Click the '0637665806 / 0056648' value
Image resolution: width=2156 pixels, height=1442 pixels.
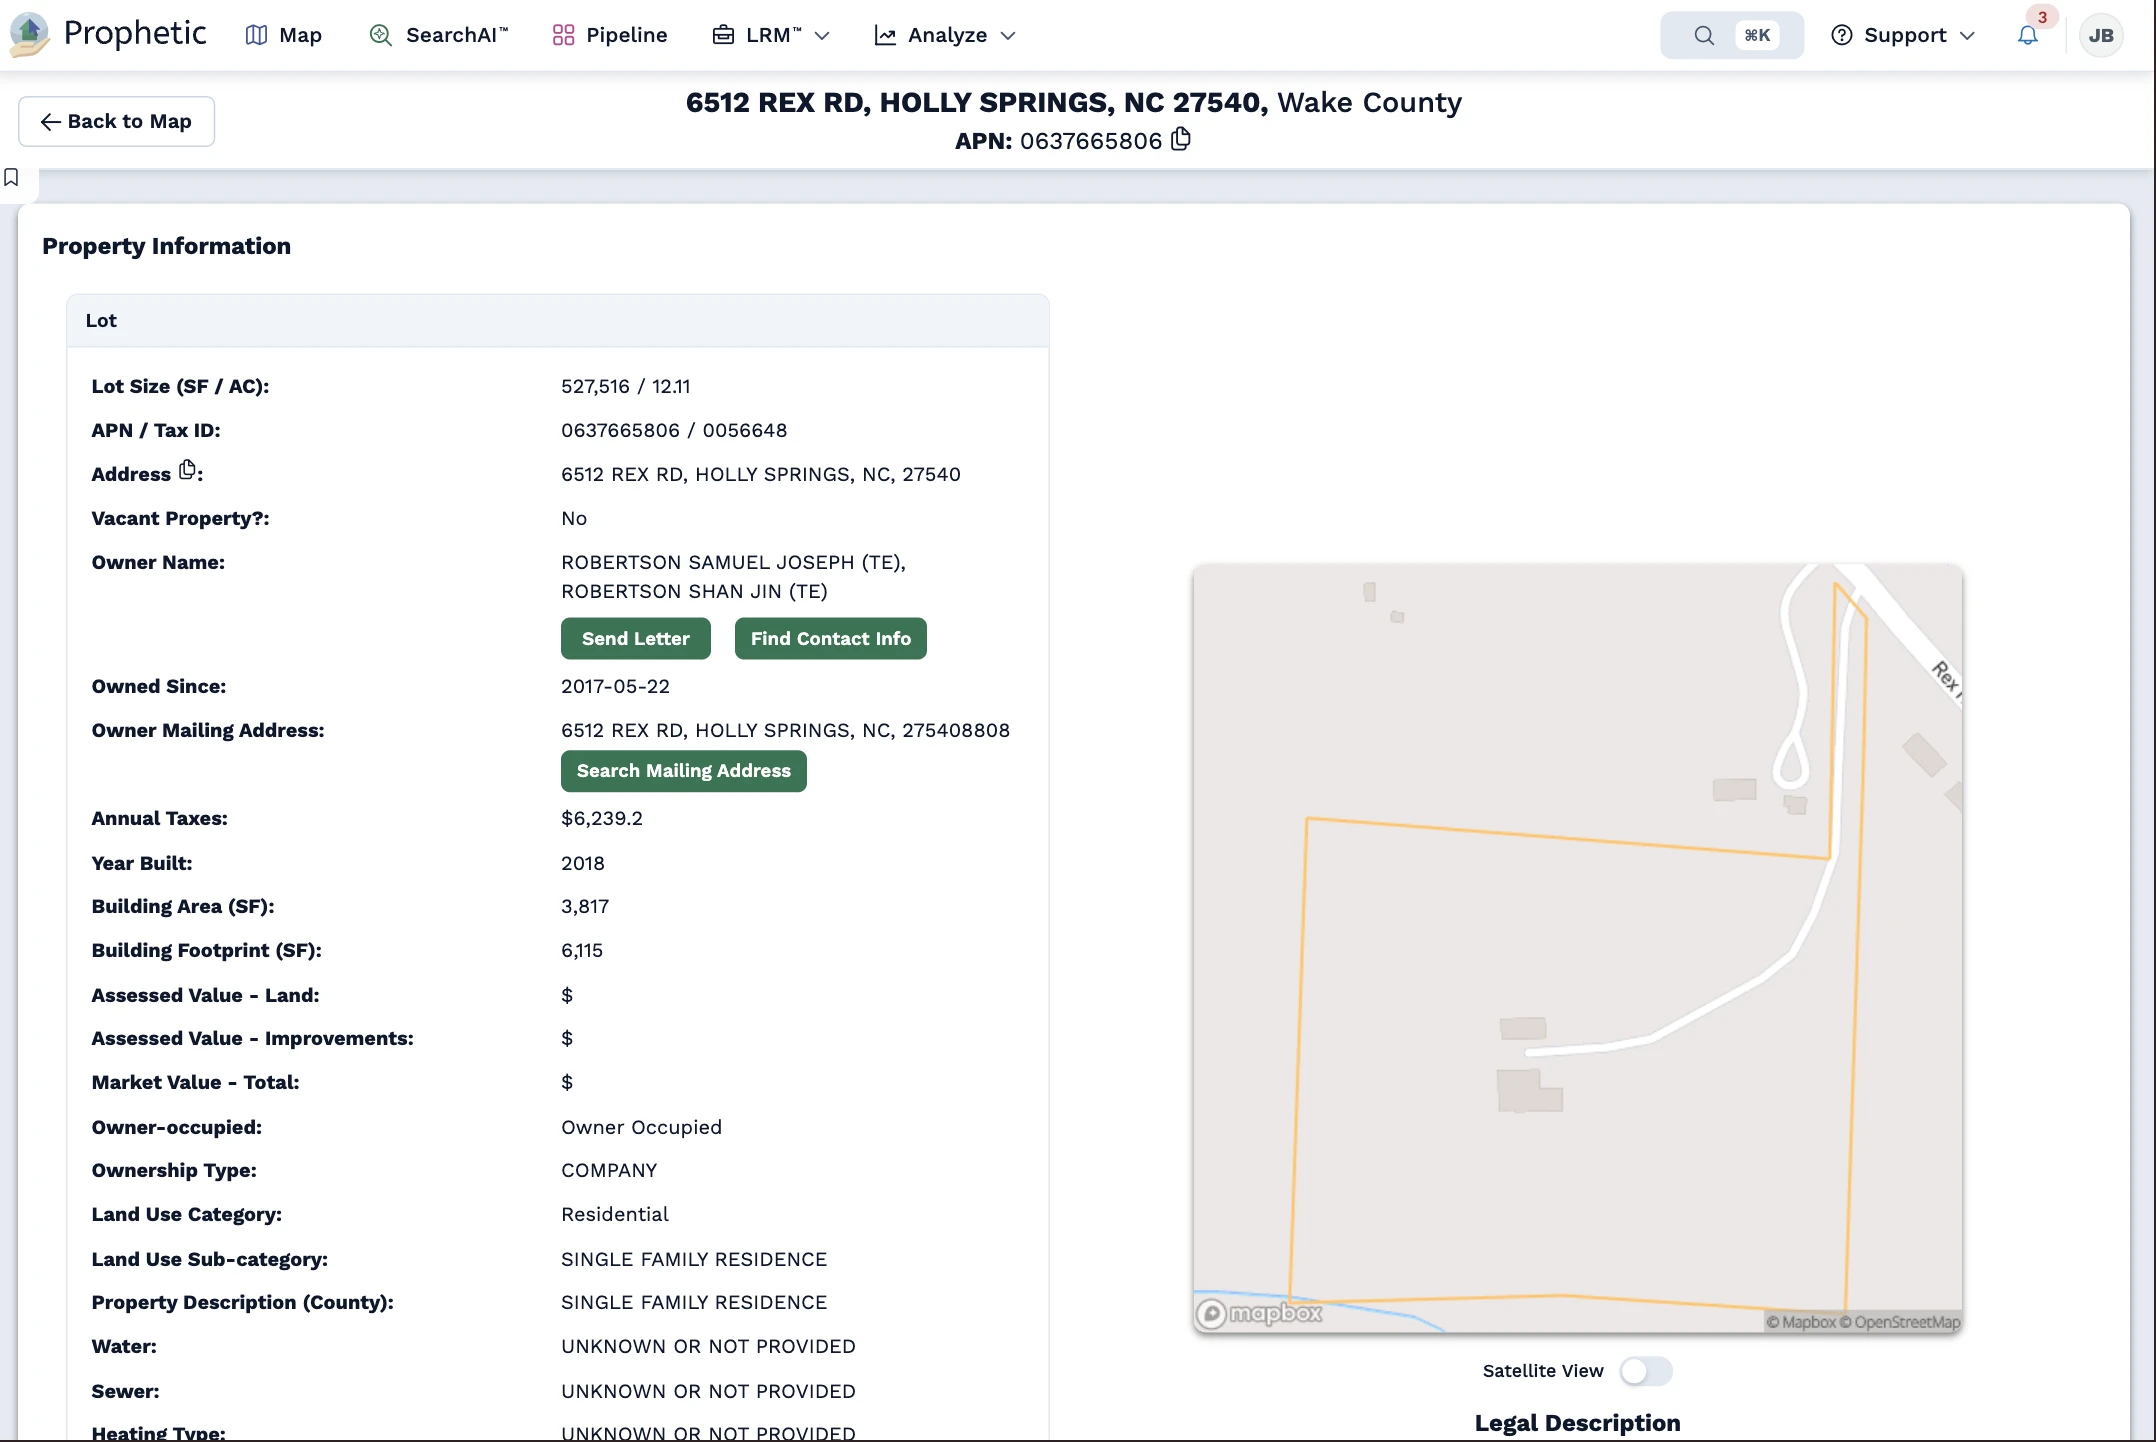(674, 431)
